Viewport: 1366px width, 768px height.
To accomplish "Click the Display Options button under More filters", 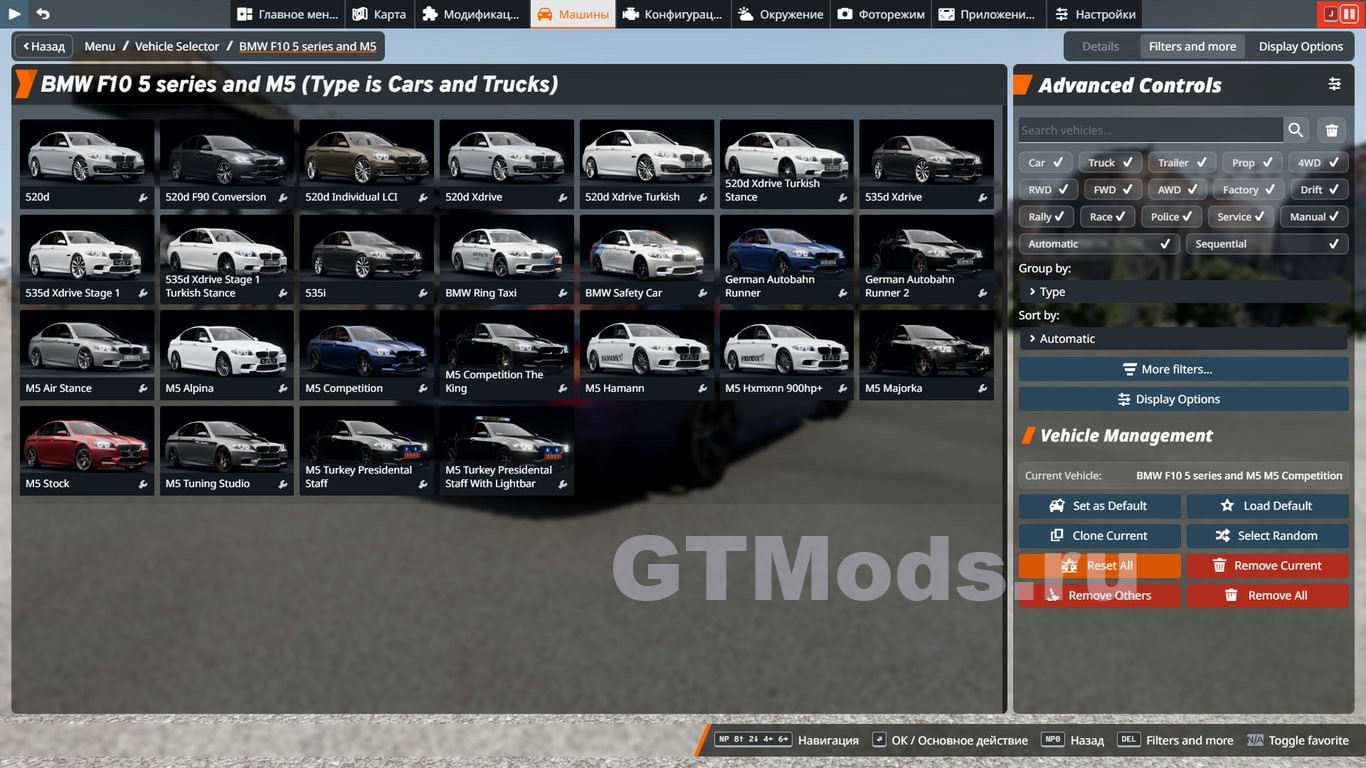I will pyautogui.click(x=1183, y=399).
